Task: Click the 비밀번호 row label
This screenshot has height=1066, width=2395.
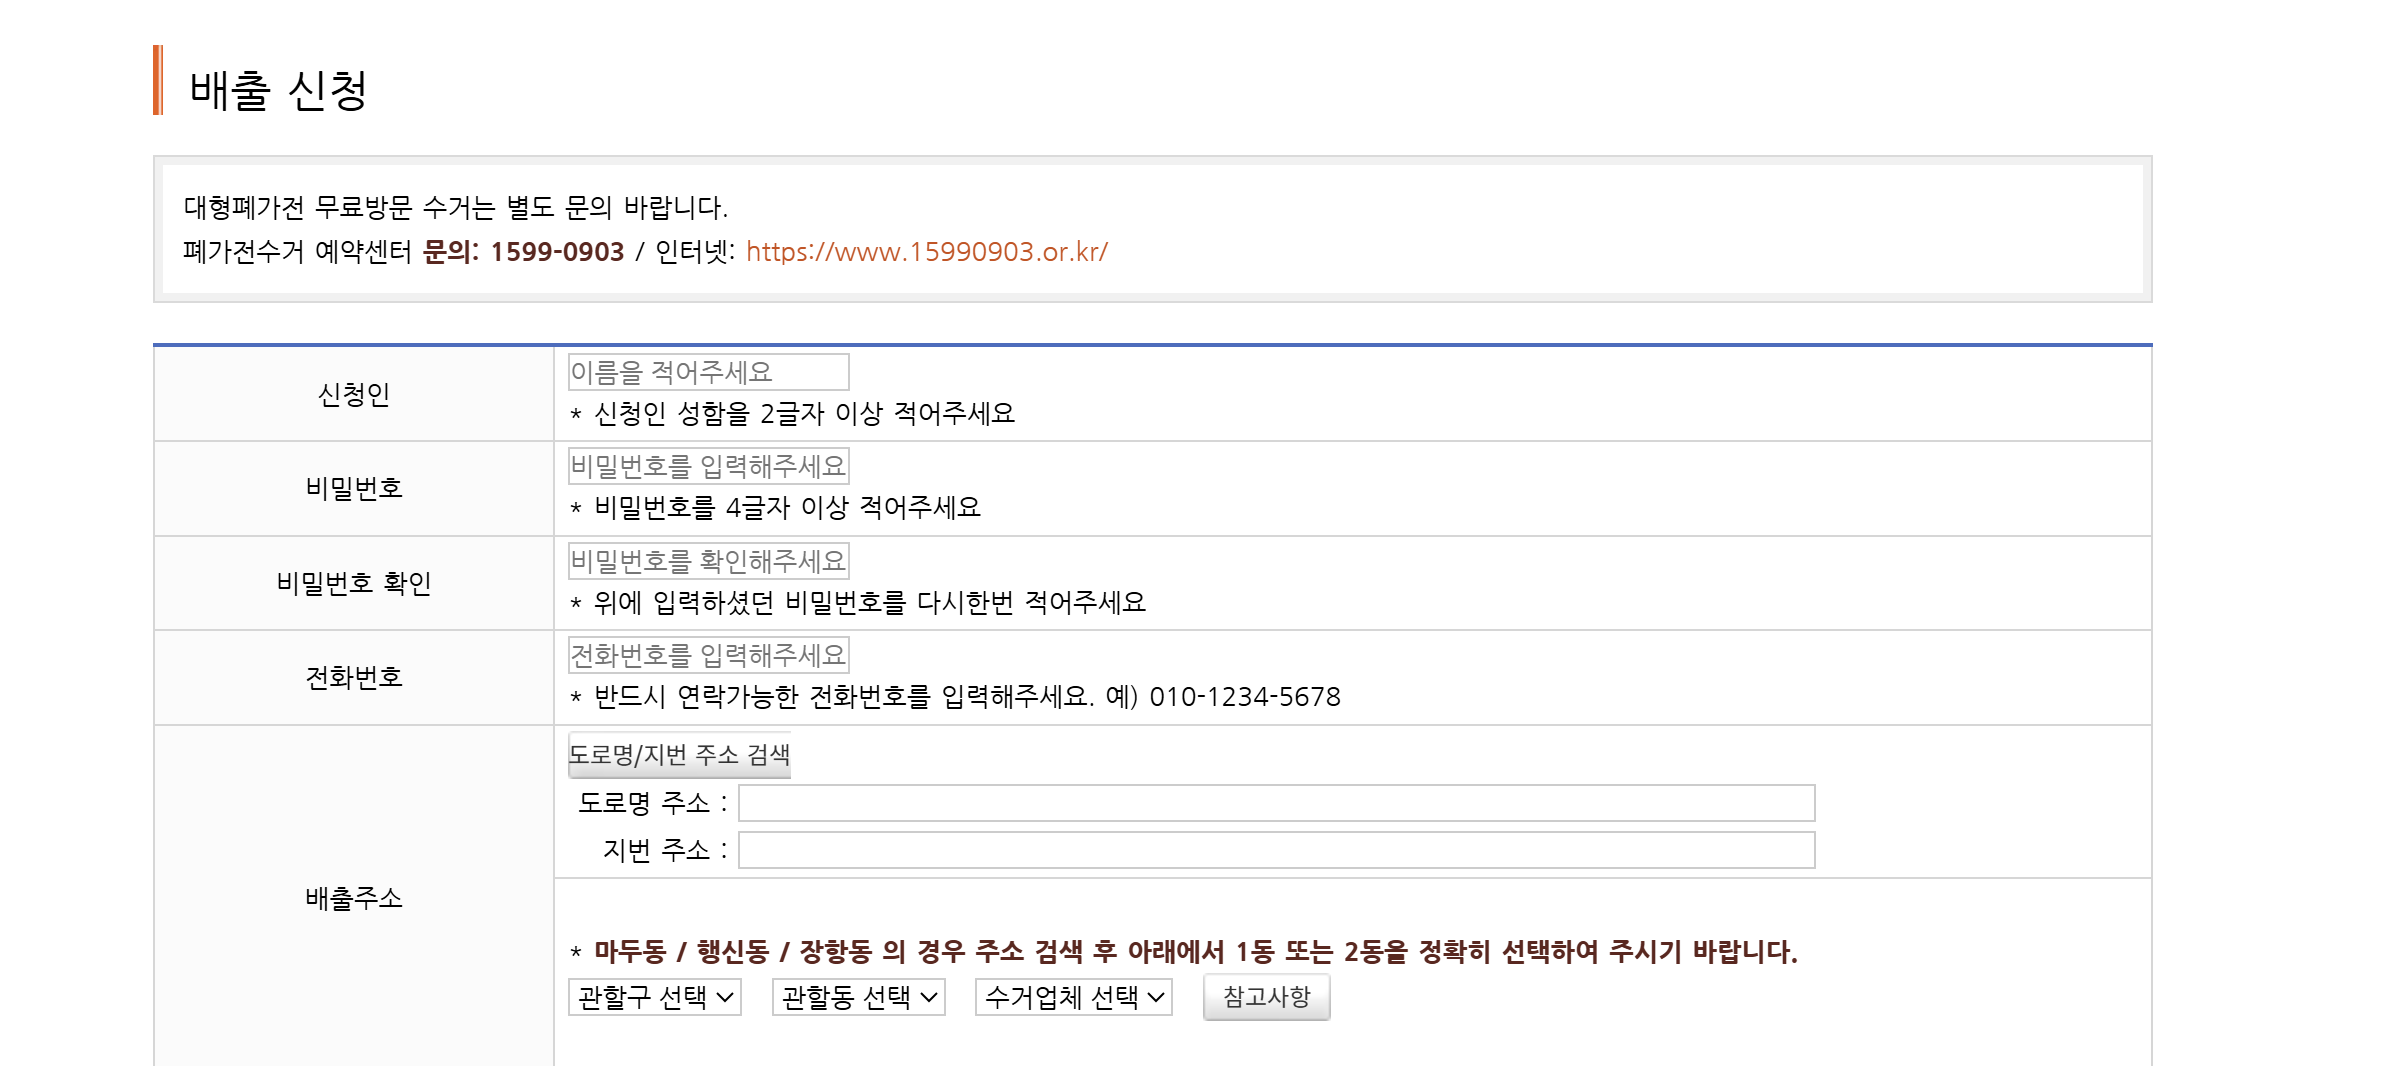Action: tap(354, 488)
